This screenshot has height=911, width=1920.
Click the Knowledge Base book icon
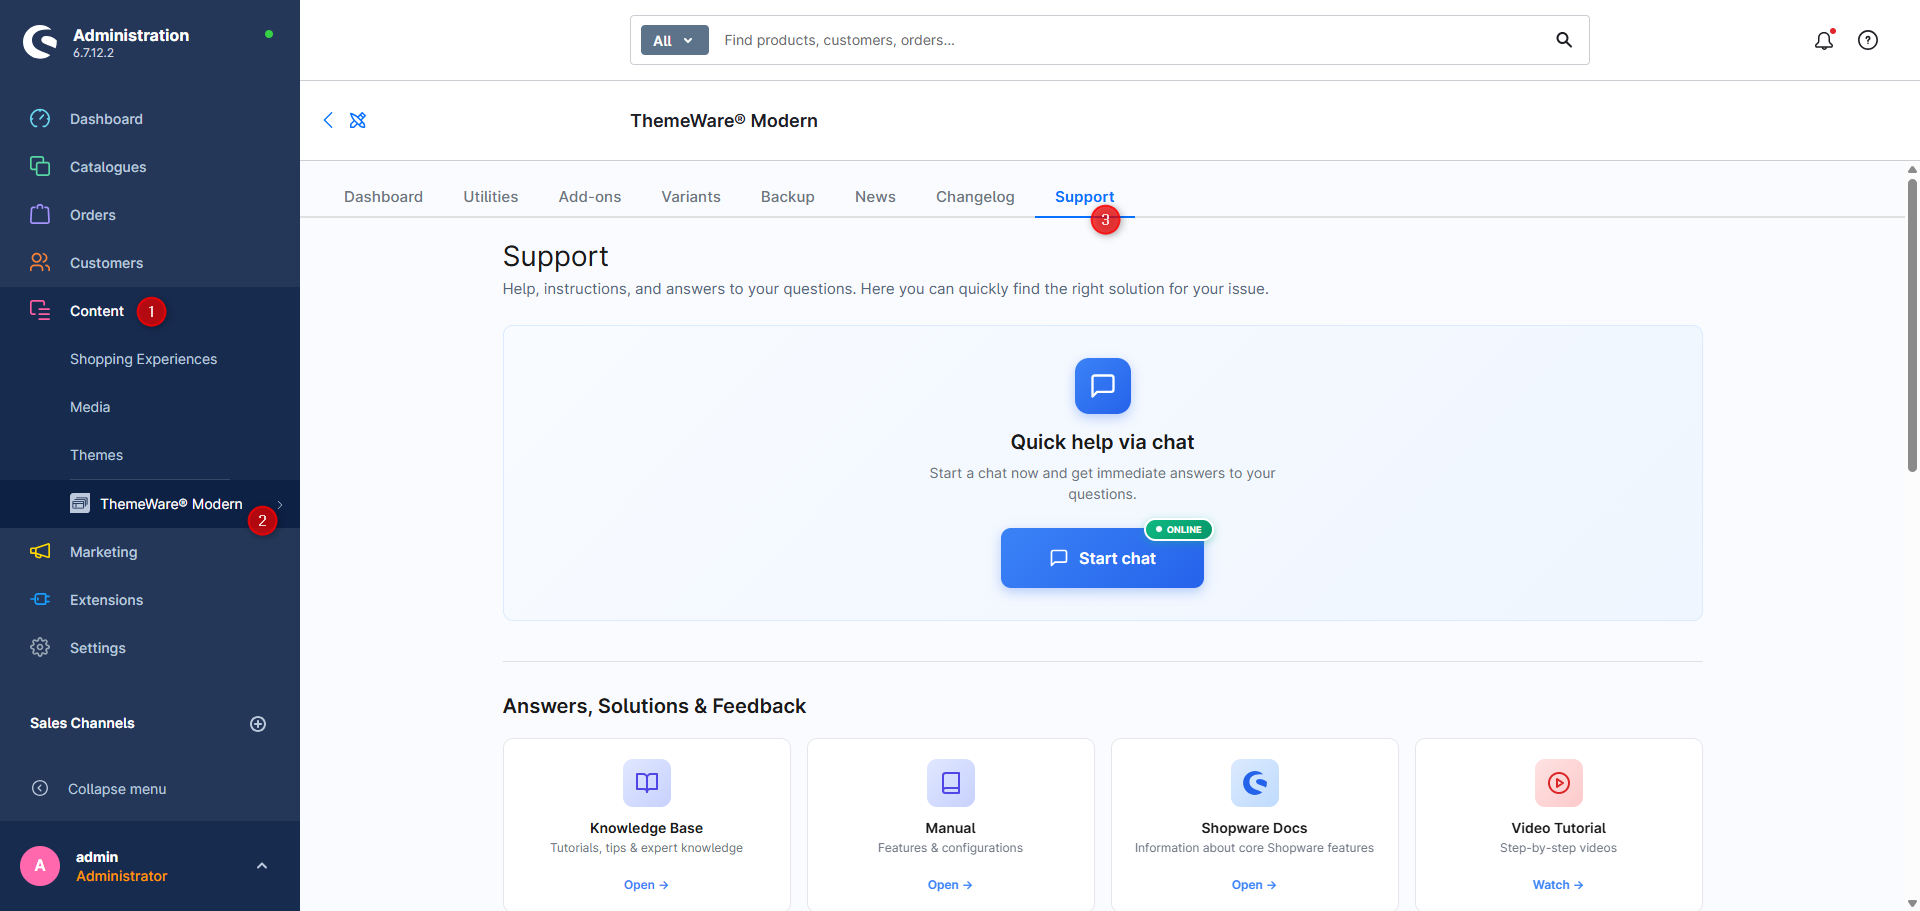pyautogui.click(x=647, y=783)
